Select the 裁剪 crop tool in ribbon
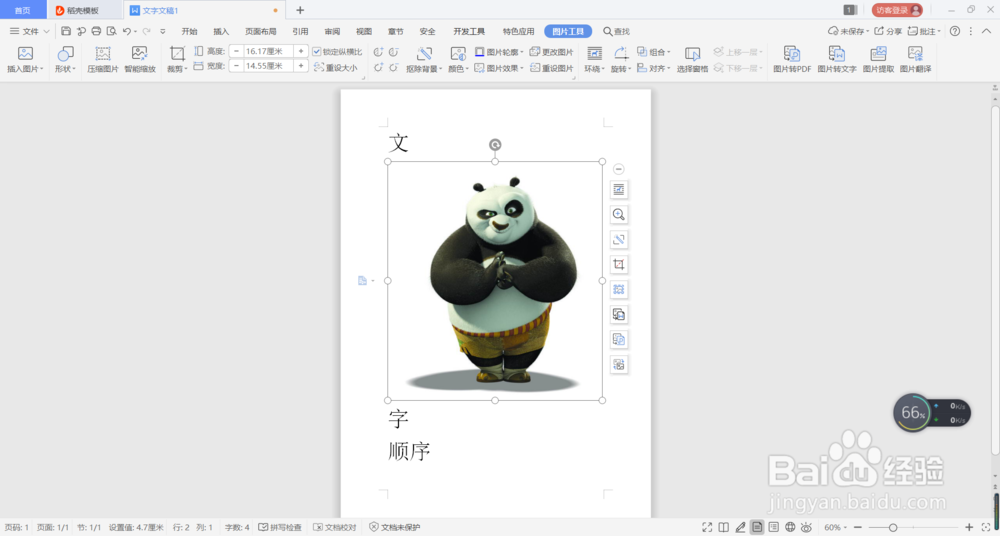Screen dimensions: 1000x536 click(177, 61)
